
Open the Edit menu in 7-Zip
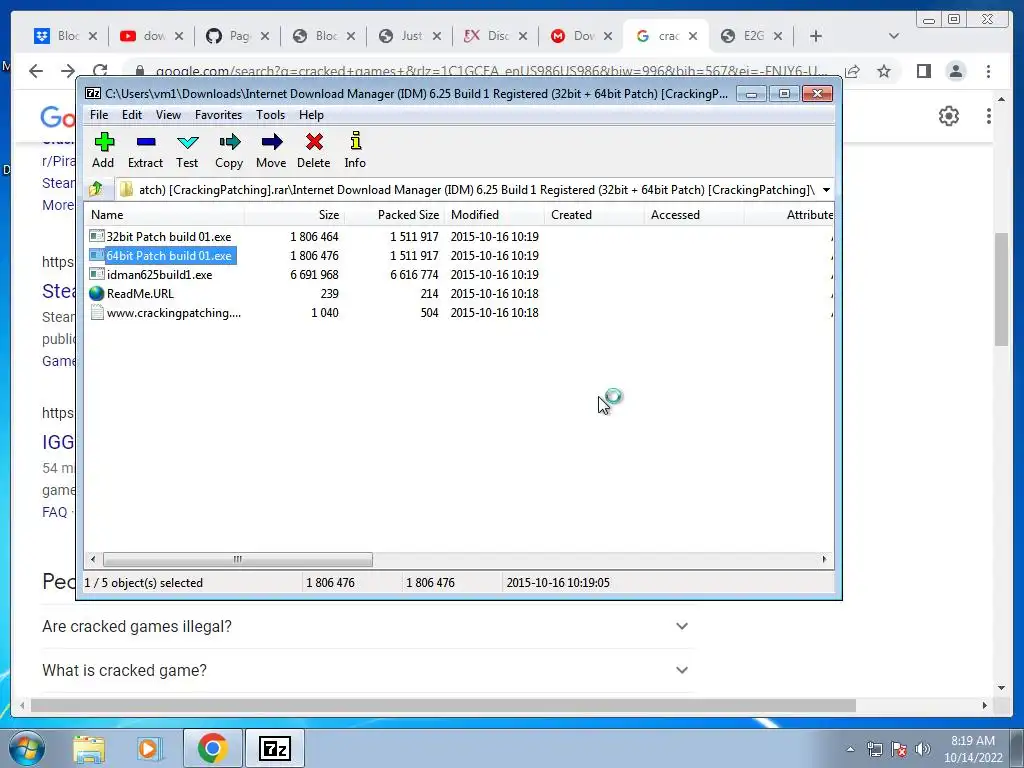(132, 115)
